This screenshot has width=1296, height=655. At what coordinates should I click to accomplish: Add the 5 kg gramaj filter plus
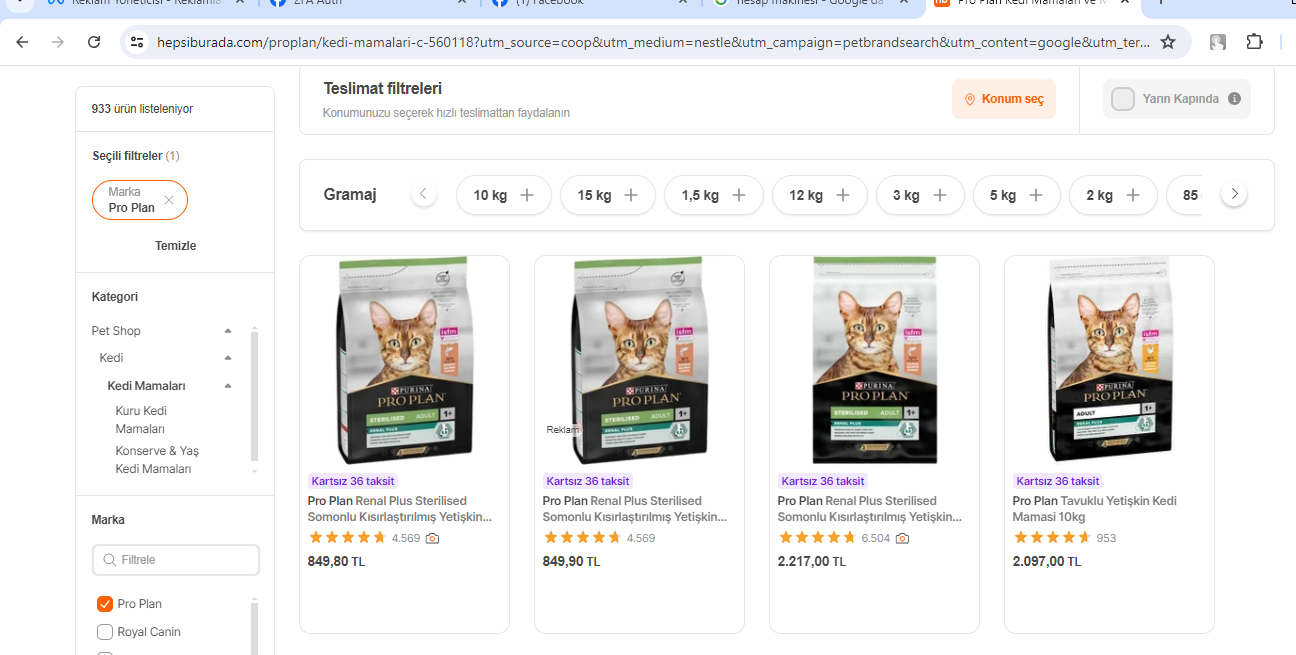tap(1036, 195)
